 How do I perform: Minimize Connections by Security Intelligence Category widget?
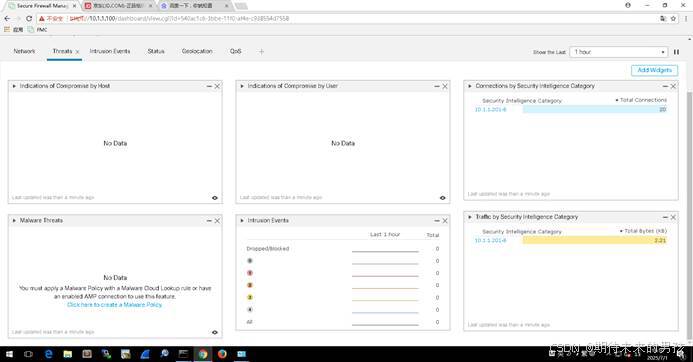coord(665,86)
